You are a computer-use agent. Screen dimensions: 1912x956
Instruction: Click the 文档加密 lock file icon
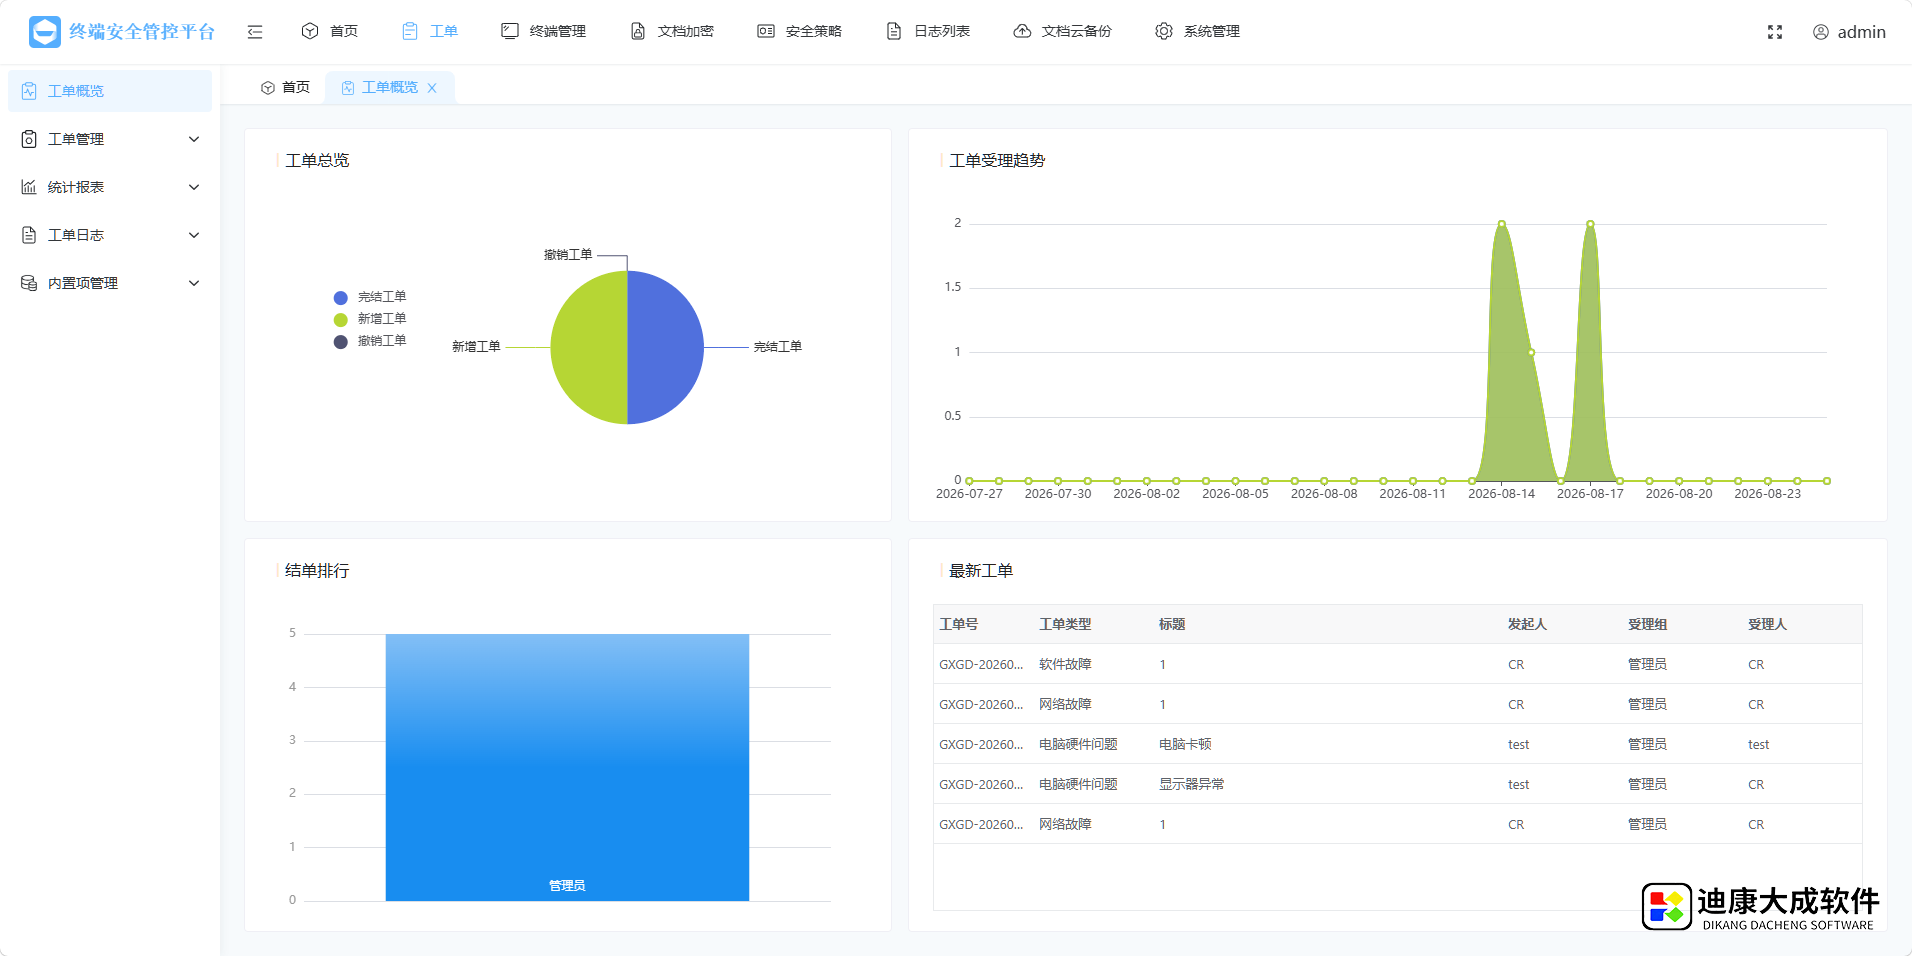pyautogui.click(x=638, y=31)
